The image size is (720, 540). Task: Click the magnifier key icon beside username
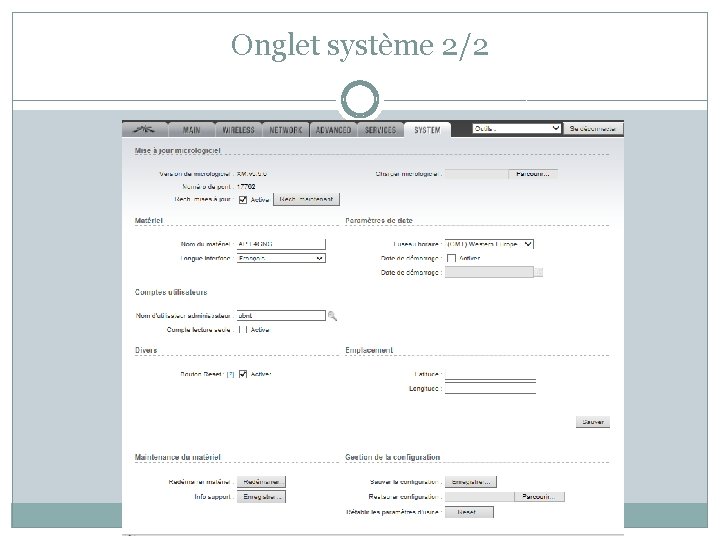332,316
